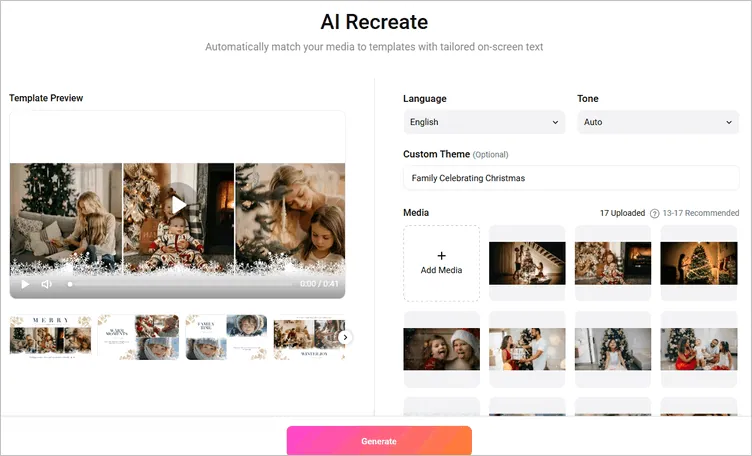Play the template preview video

pyautogui.click(x=25, y=284)
